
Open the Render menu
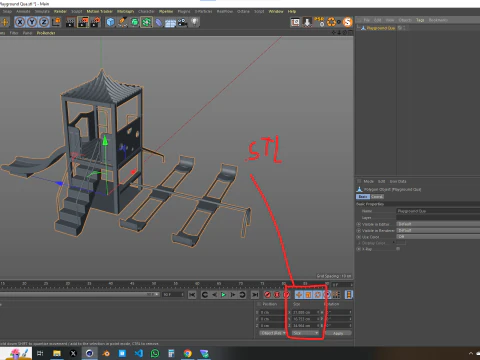click(60, 11)
